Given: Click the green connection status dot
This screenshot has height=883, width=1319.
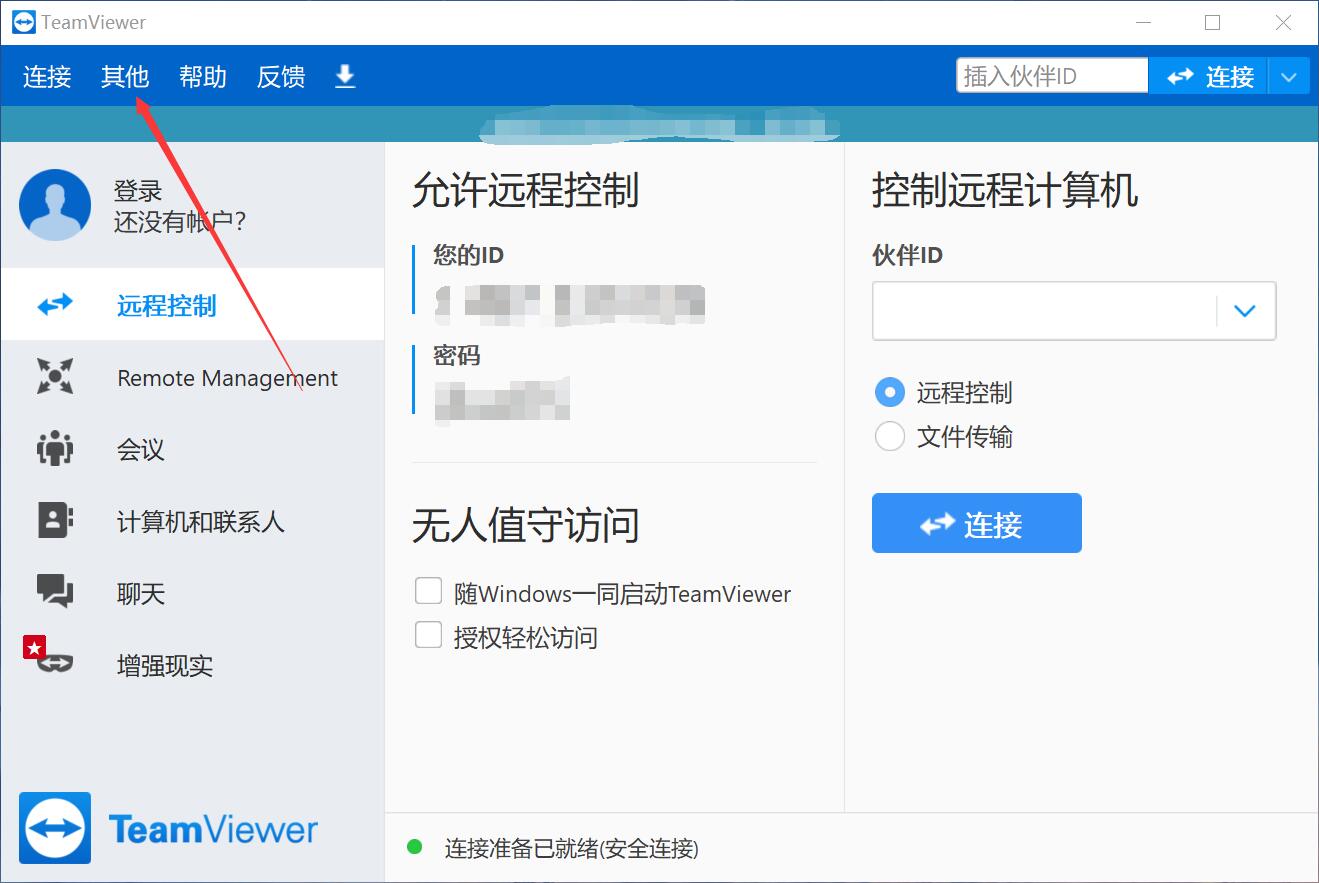Looking at the screenshot, I should (x=415, y=848).
